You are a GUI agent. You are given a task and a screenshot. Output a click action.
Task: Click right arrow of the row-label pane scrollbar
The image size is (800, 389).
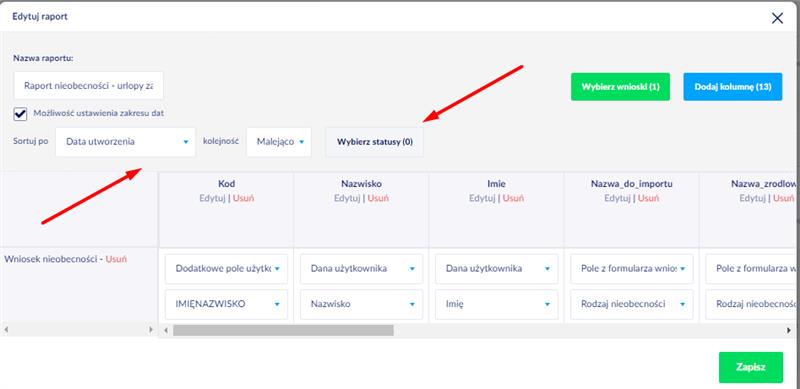pyautogui.click(x=151, y=330)
